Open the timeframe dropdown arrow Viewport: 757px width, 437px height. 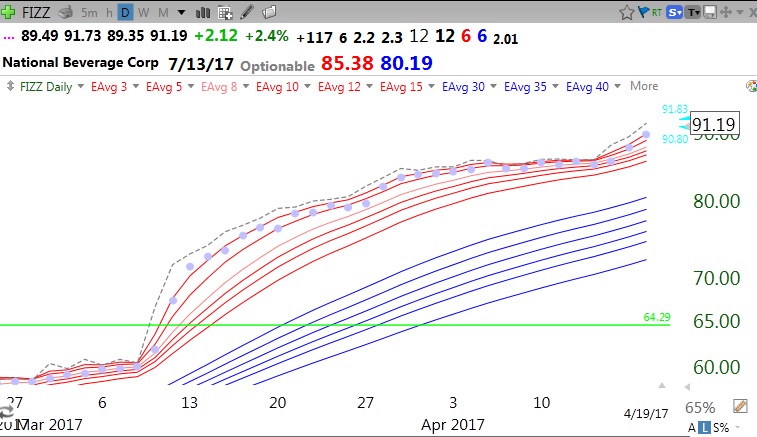point(182,13)
